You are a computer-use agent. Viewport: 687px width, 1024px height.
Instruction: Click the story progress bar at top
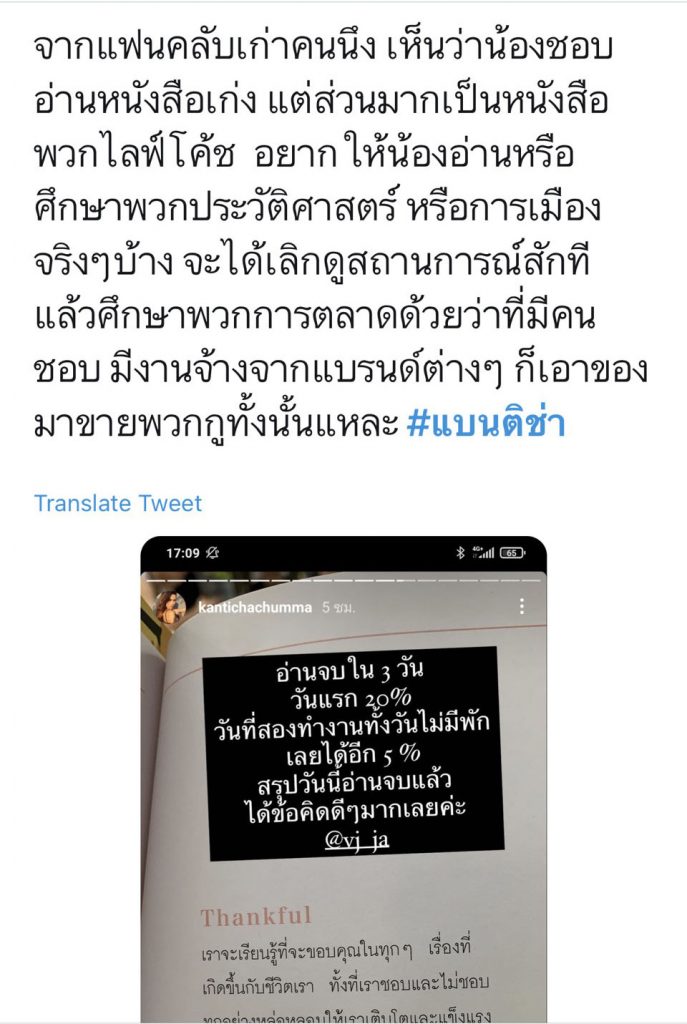tap(344, 580)
